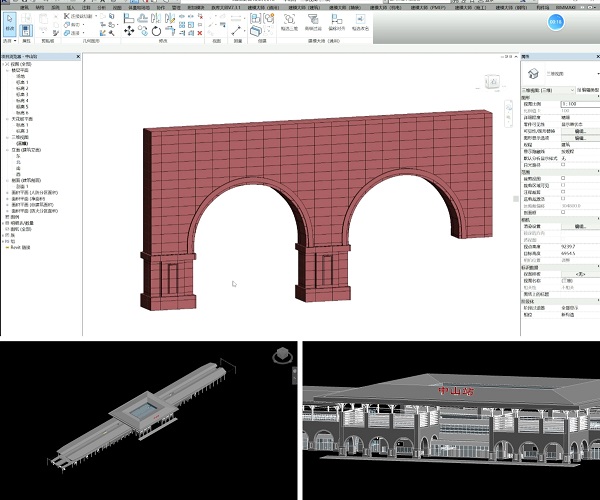Switch to the 插入 ribbon tab
The height and width of the screenshot is (500, 600).
71,7
